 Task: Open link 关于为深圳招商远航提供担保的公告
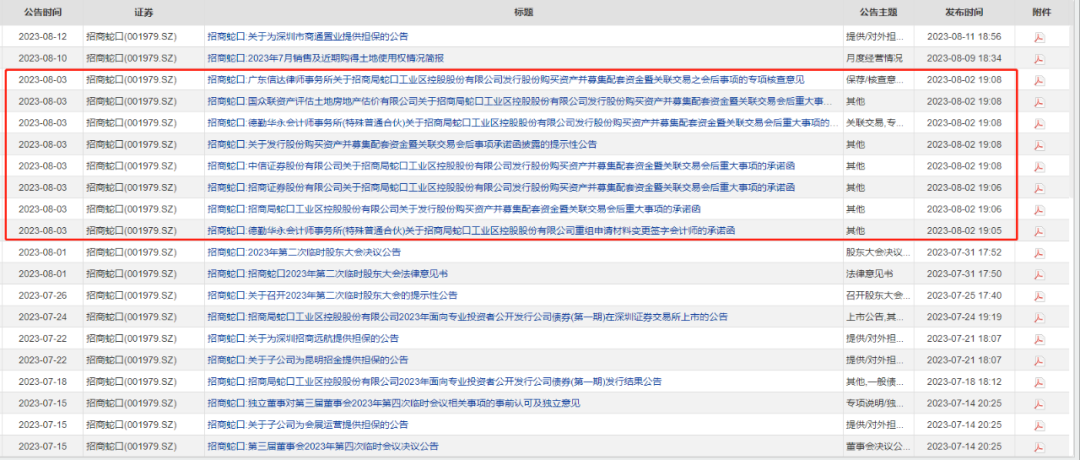pyautogui.click(x=302, y=338)
